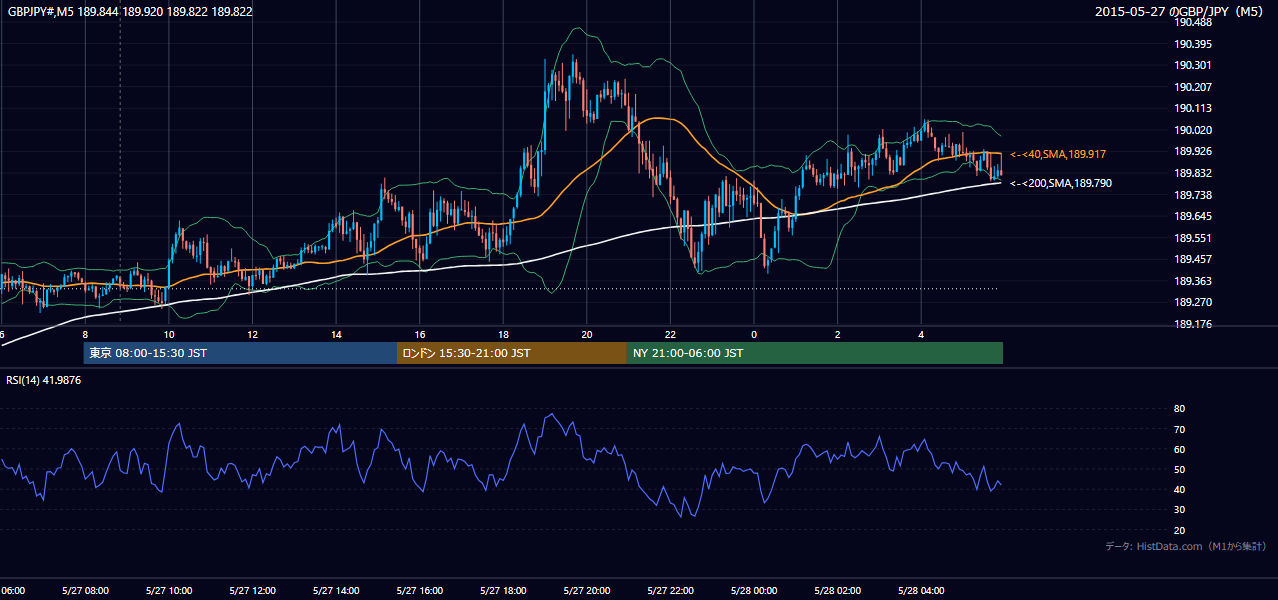
Task: Click the RSI scale value 30
Action: pyautogui.click(x=1180, y=510)
